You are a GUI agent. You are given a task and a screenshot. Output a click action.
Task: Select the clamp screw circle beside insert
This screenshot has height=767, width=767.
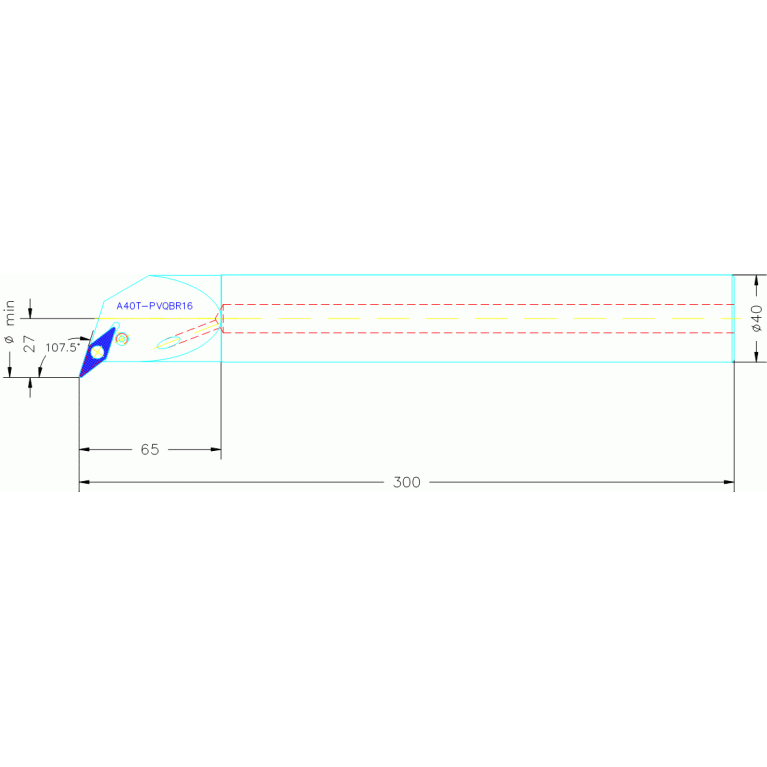[x=122, y=339]
